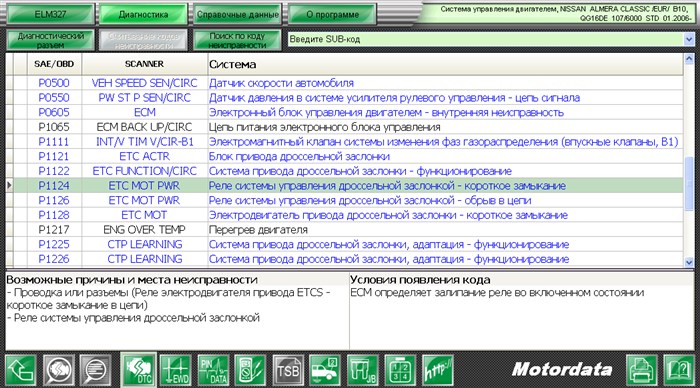The height and width of the screenshot is (388, 700).
Task: Select the P0500 code row
Action: (344, 83)
